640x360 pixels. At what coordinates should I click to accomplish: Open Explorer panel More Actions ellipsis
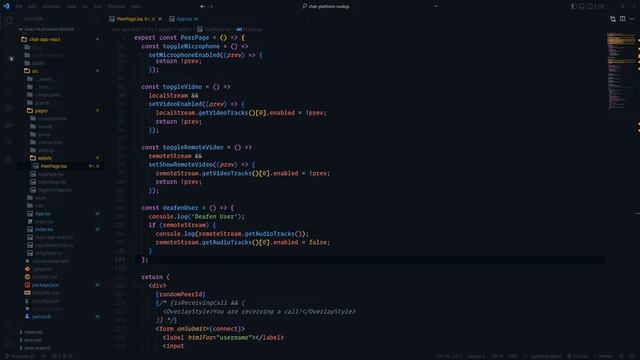96,19
